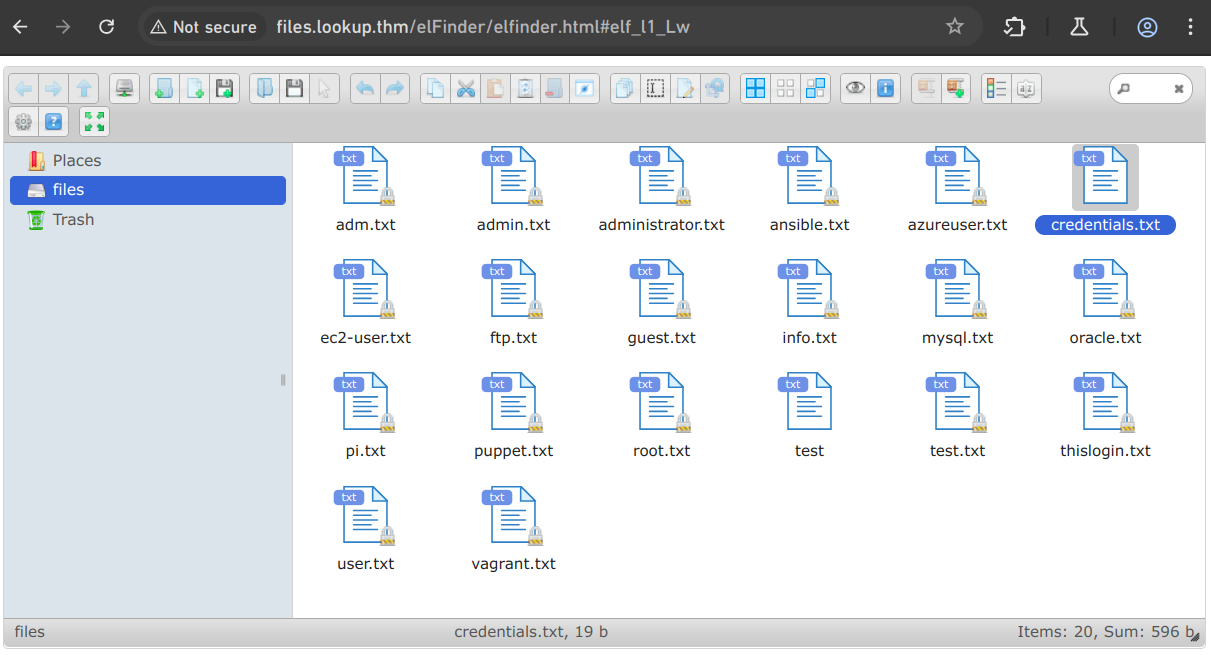Extract files from an archive

coord(926,89)
